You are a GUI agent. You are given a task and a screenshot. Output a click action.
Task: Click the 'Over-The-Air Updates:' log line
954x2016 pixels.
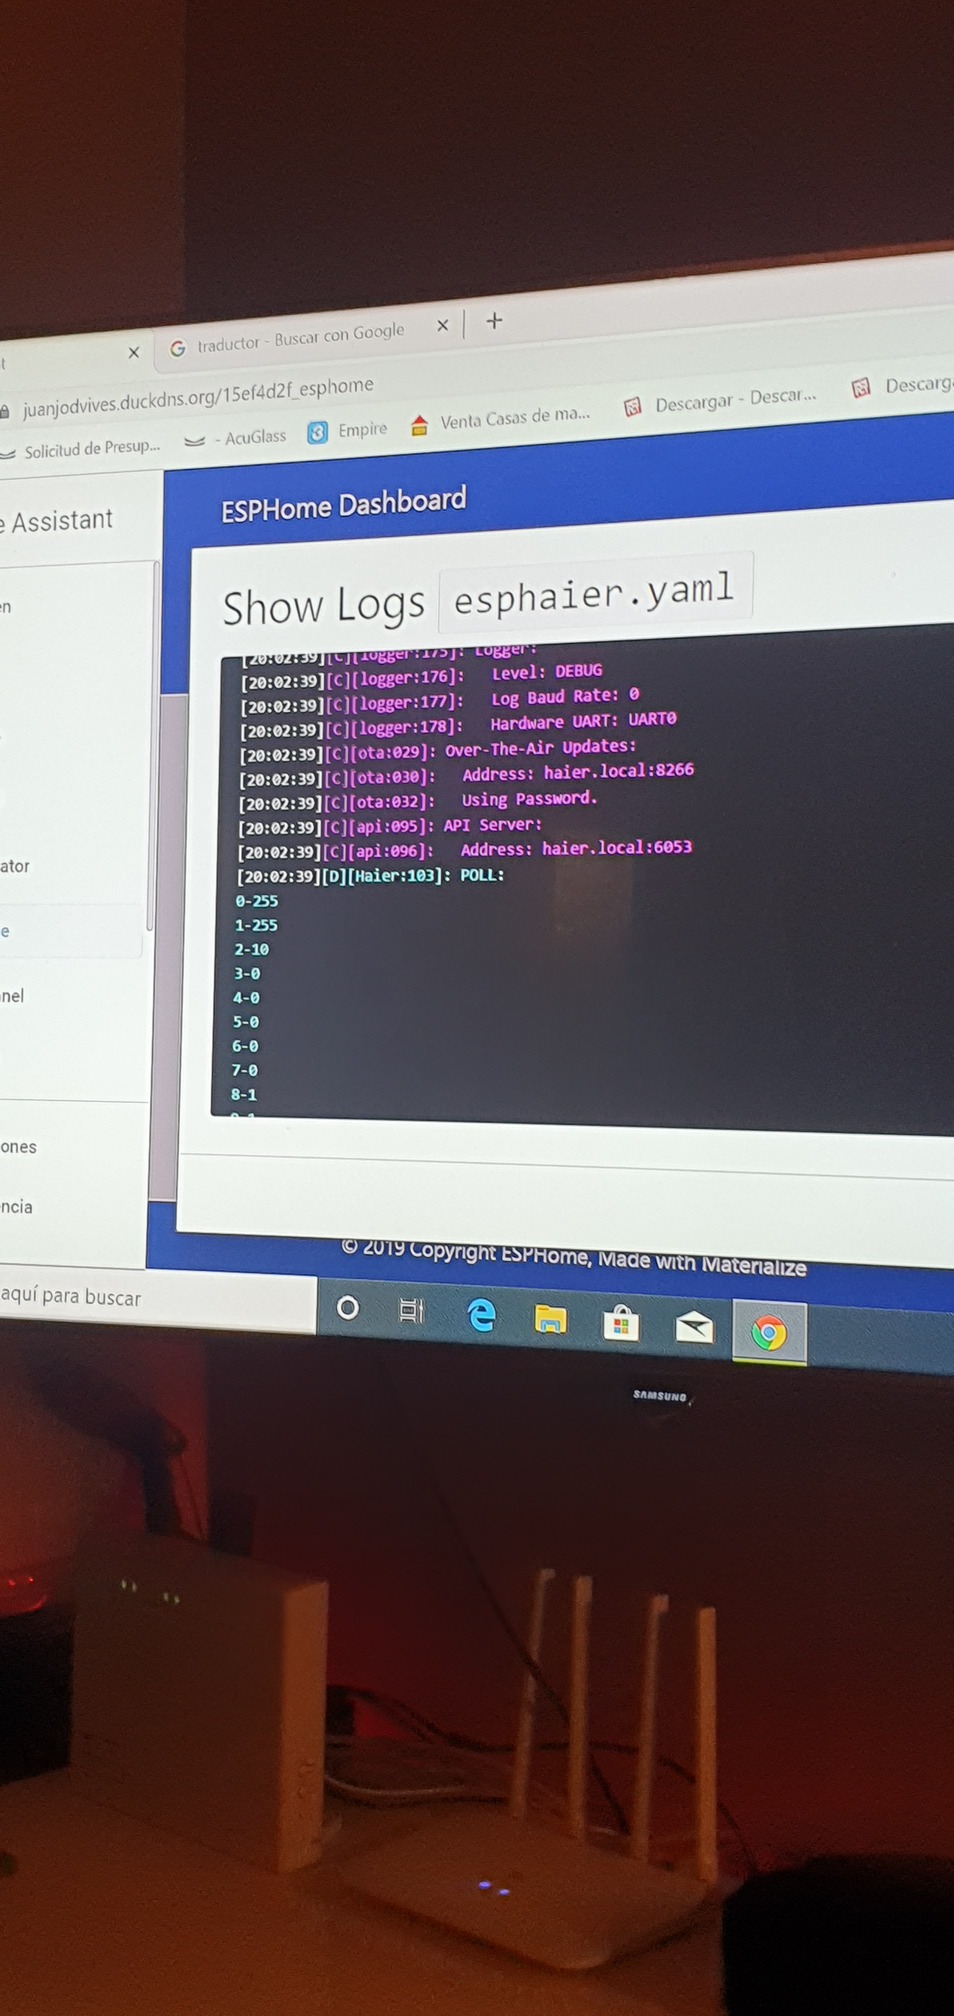click(x=438, y=750)
